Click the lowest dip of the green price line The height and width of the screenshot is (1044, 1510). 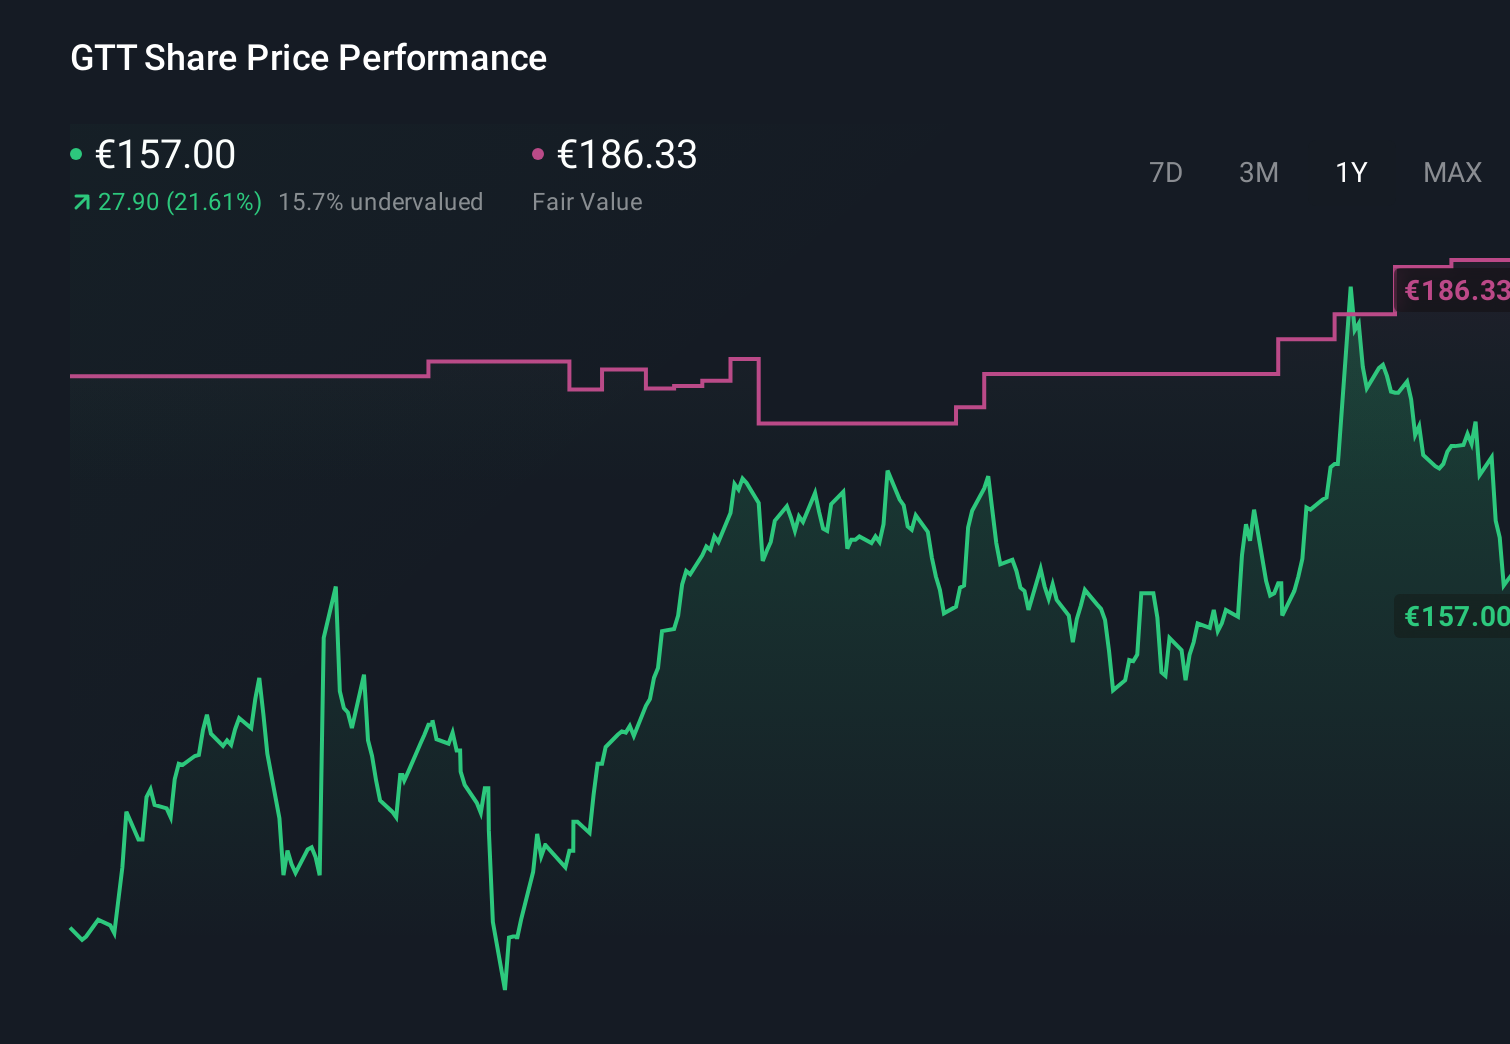[x=503, y=988]
